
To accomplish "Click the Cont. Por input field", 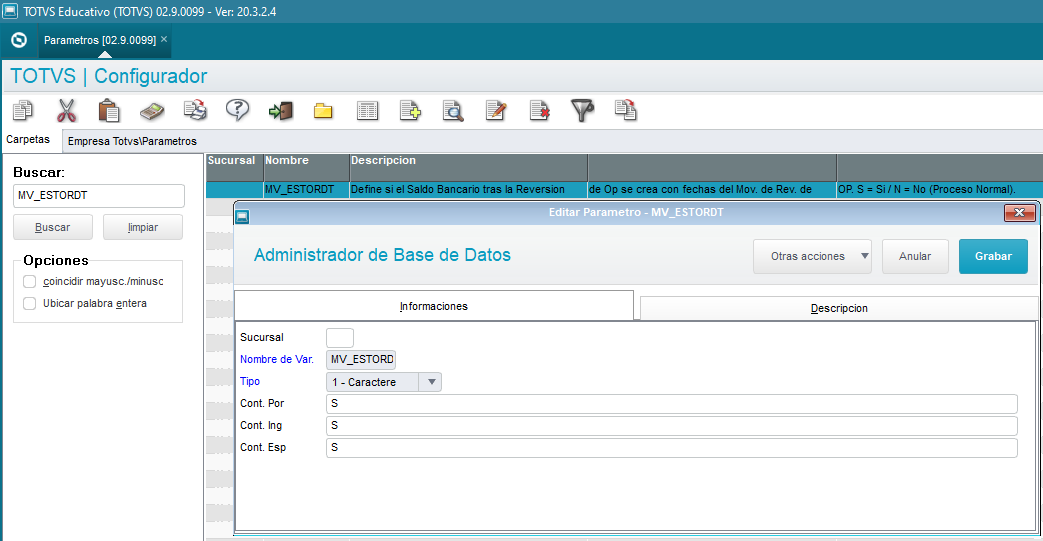I will pyautogui.click(x=672, y=403).
